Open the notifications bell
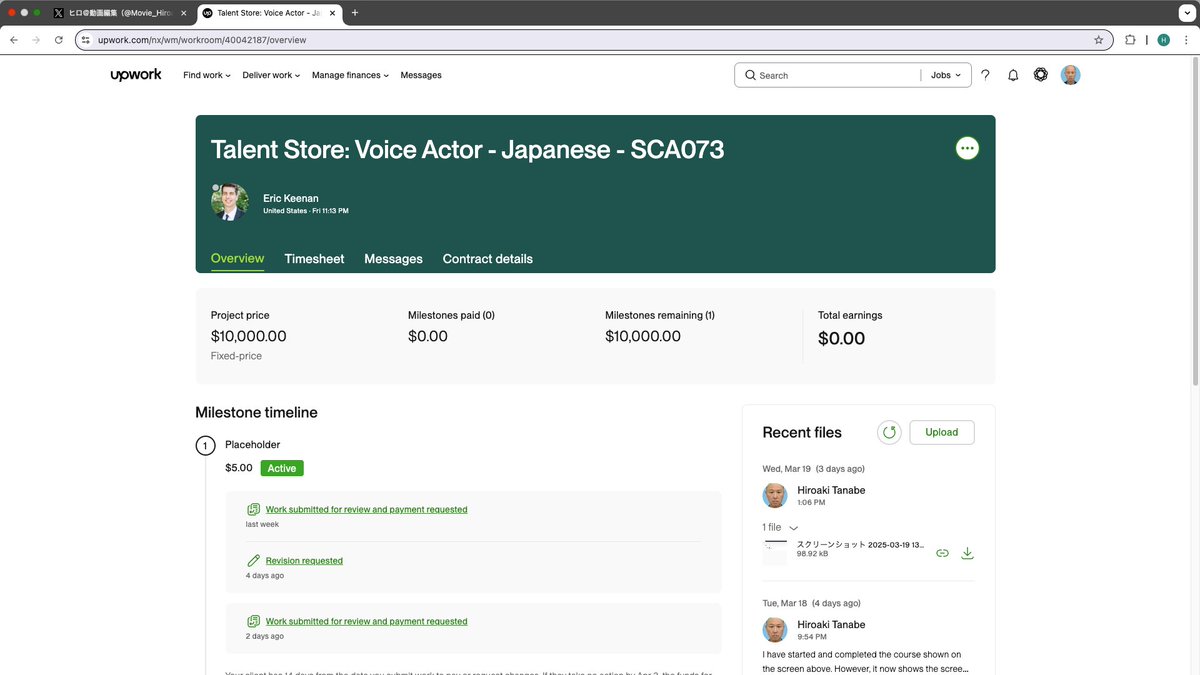1200x675 pixels. (1013, 75)
